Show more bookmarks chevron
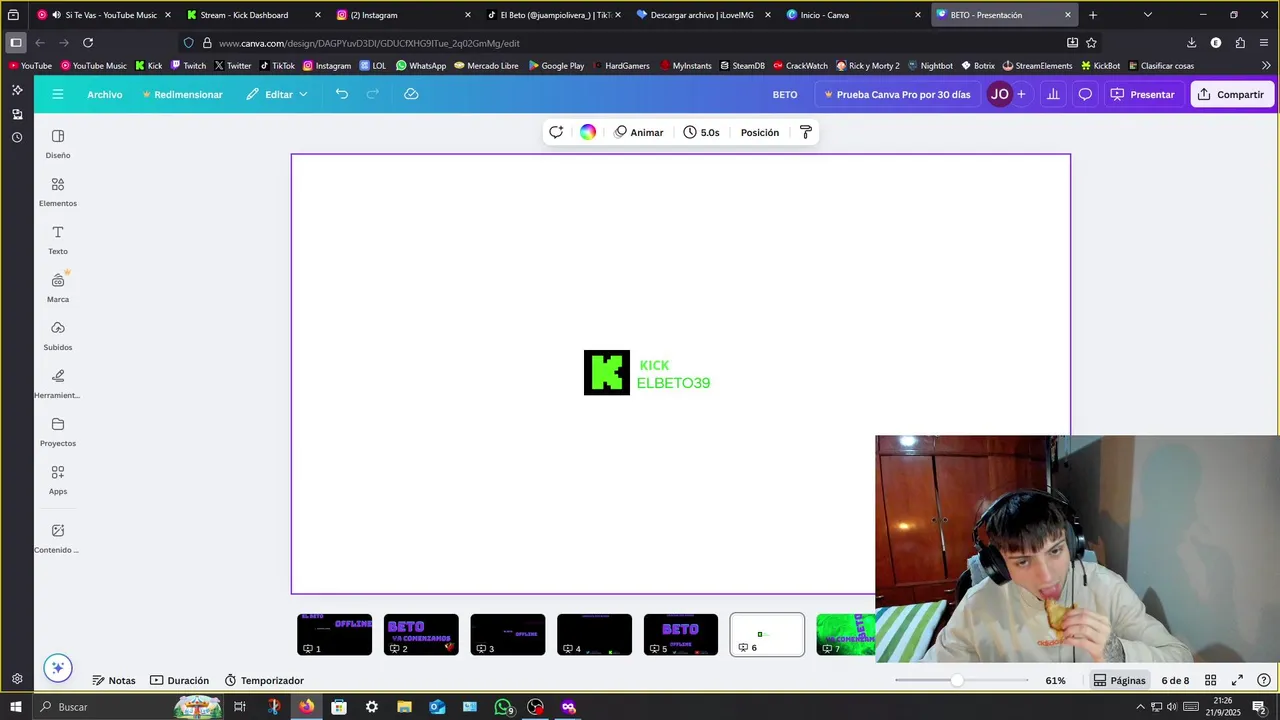This screenshot has height=720, width=1280. 1266,66
